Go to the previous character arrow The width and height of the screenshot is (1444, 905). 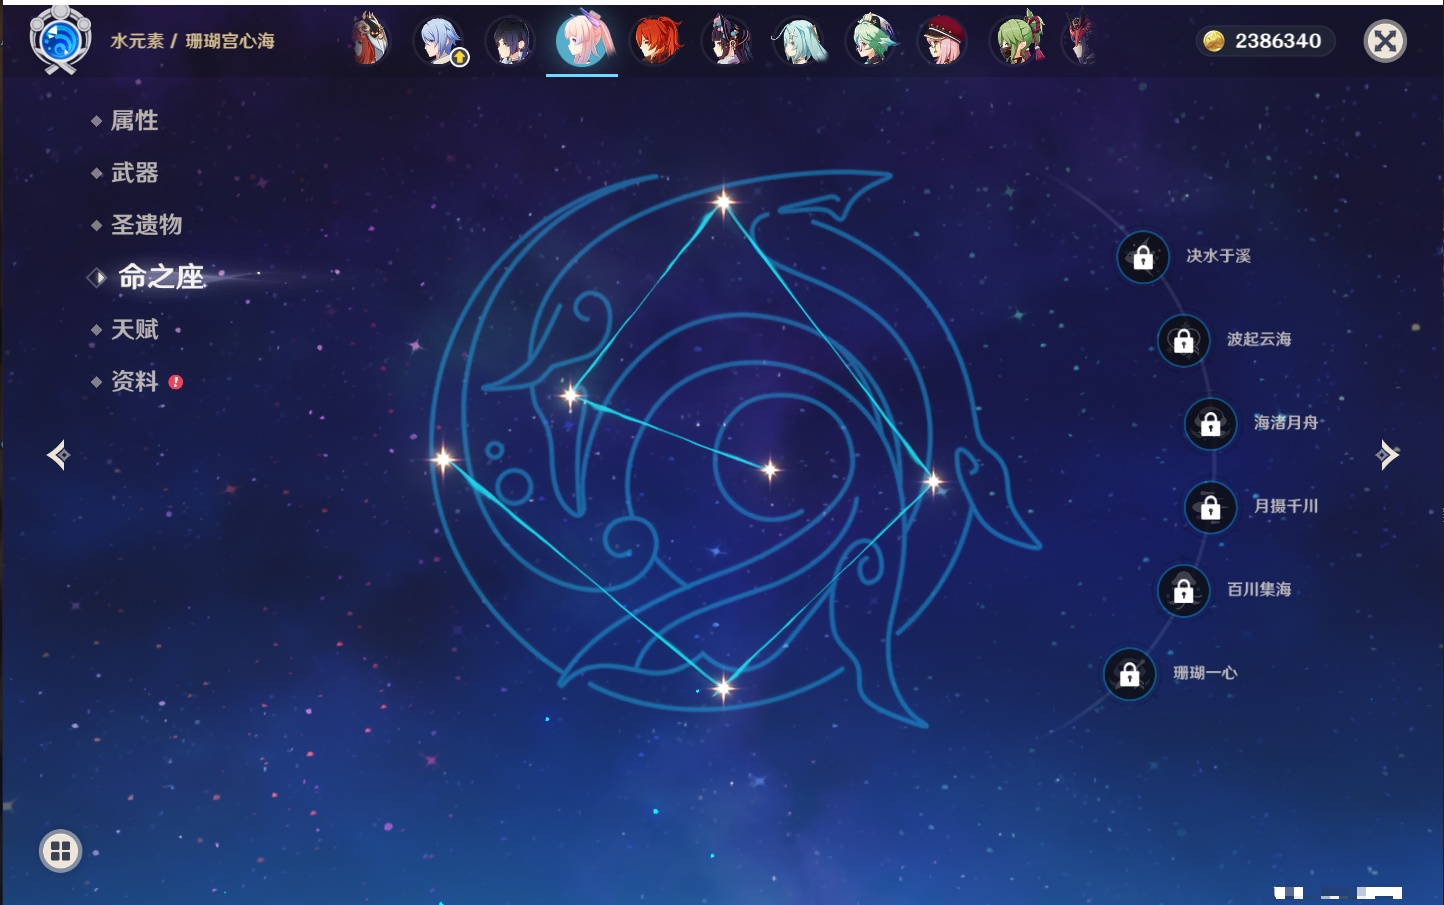(x=58, y=455)
